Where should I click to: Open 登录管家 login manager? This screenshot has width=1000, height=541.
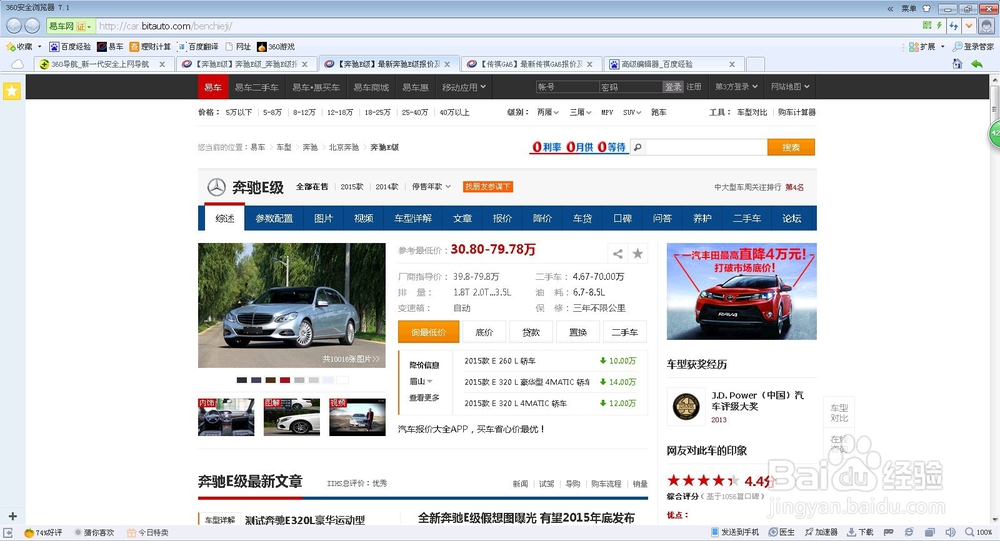pos(973,47)
